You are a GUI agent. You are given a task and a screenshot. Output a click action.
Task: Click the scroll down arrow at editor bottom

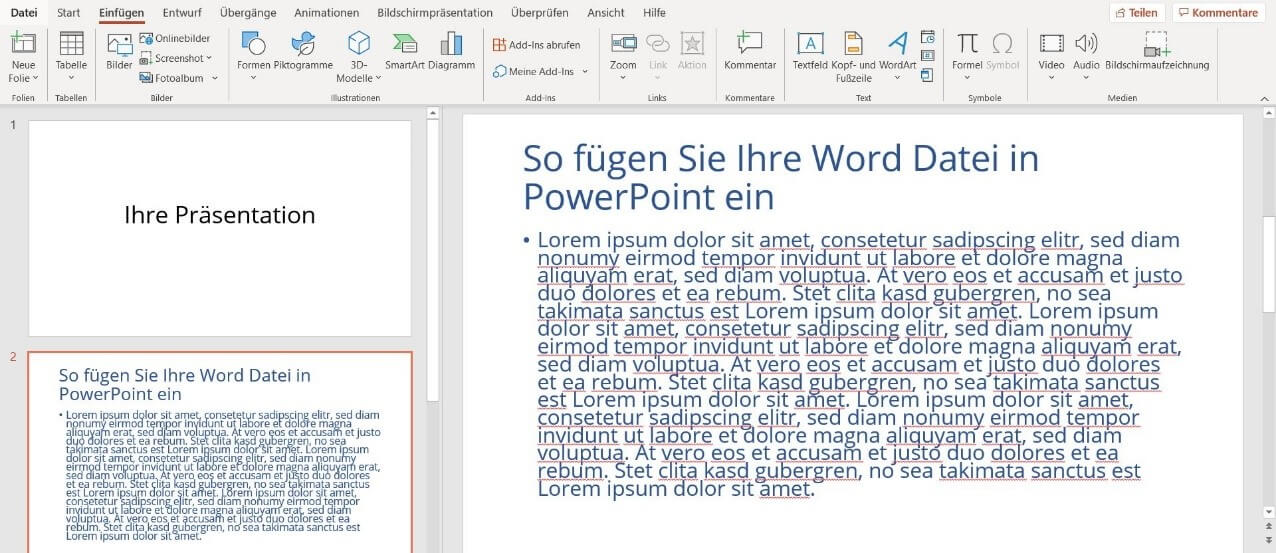(1269, 511)
